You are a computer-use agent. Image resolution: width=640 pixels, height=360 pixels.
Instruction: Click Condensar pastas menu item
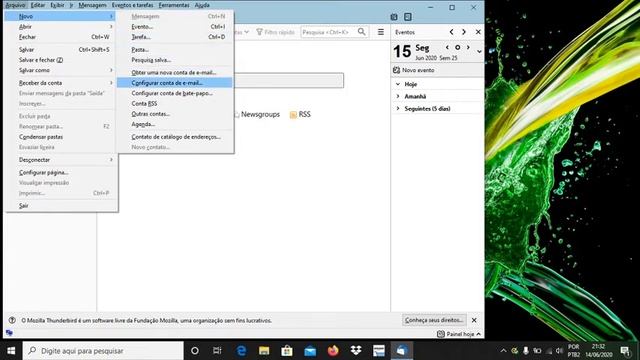[61, 137]
